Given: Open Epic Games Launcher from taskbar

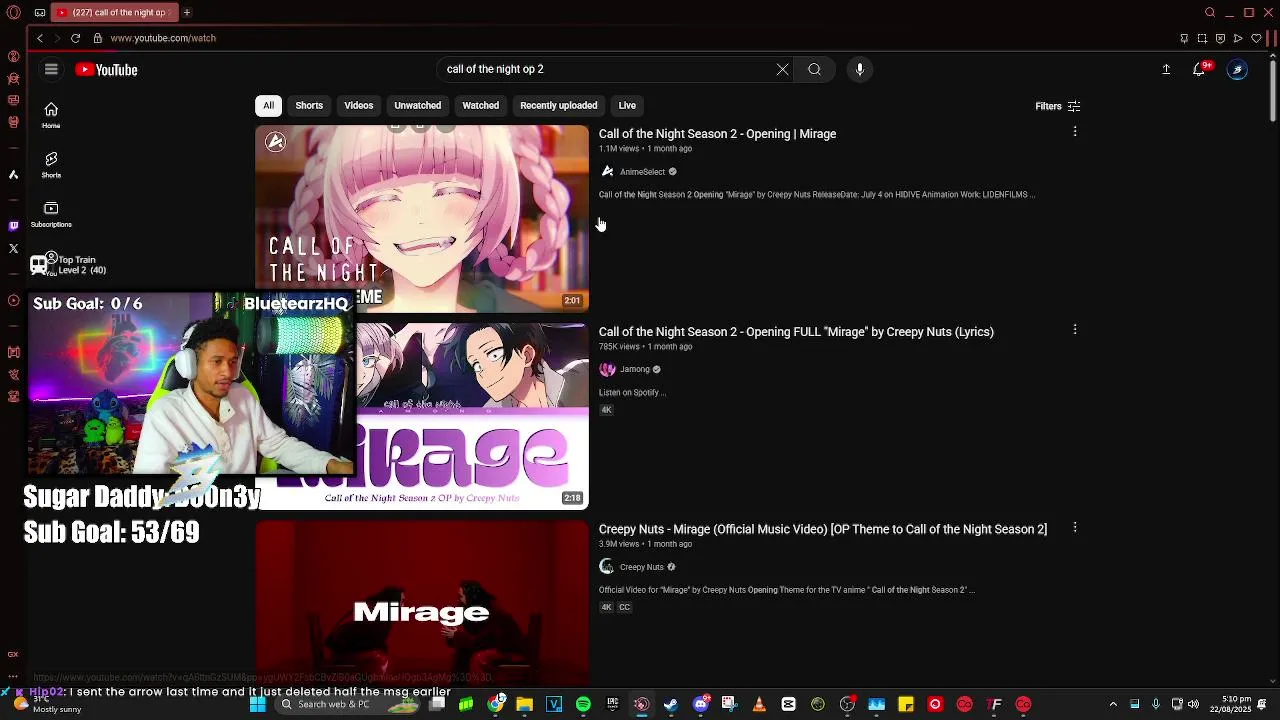Looking at the screenshot, I should pyautogui.click(x=612, y=704).
